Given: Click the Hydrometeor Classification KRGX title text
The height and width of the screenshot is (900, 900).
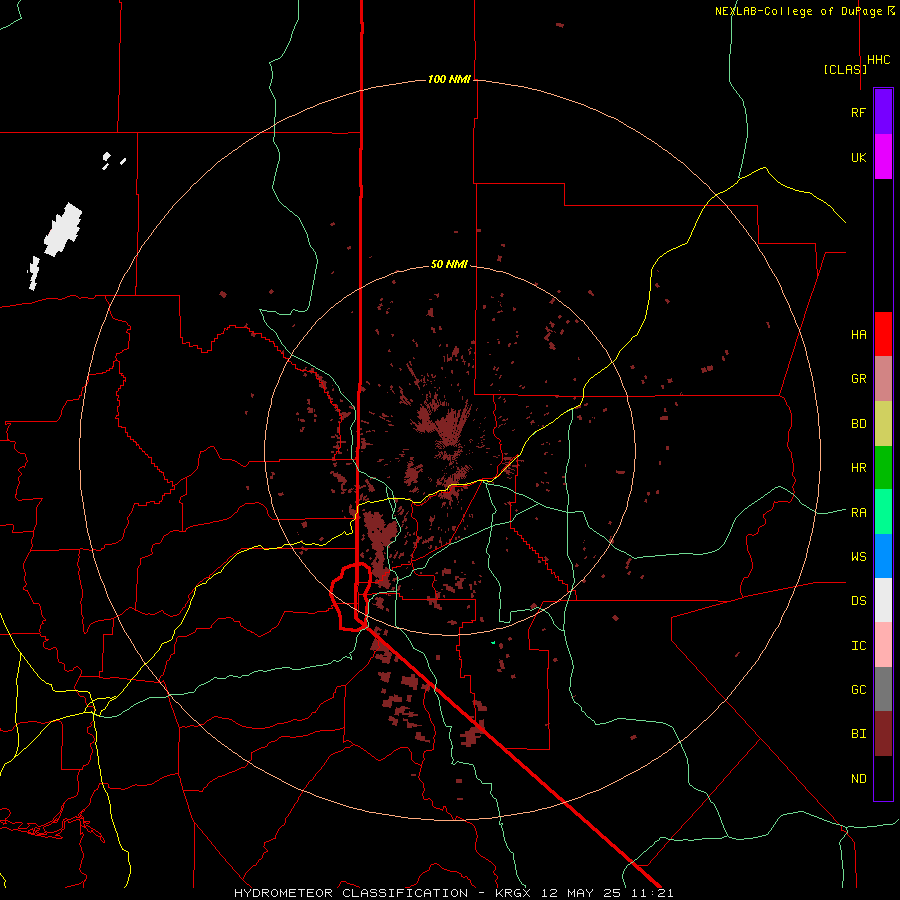Looking at the screenshot, I should (x=453, y=893).
